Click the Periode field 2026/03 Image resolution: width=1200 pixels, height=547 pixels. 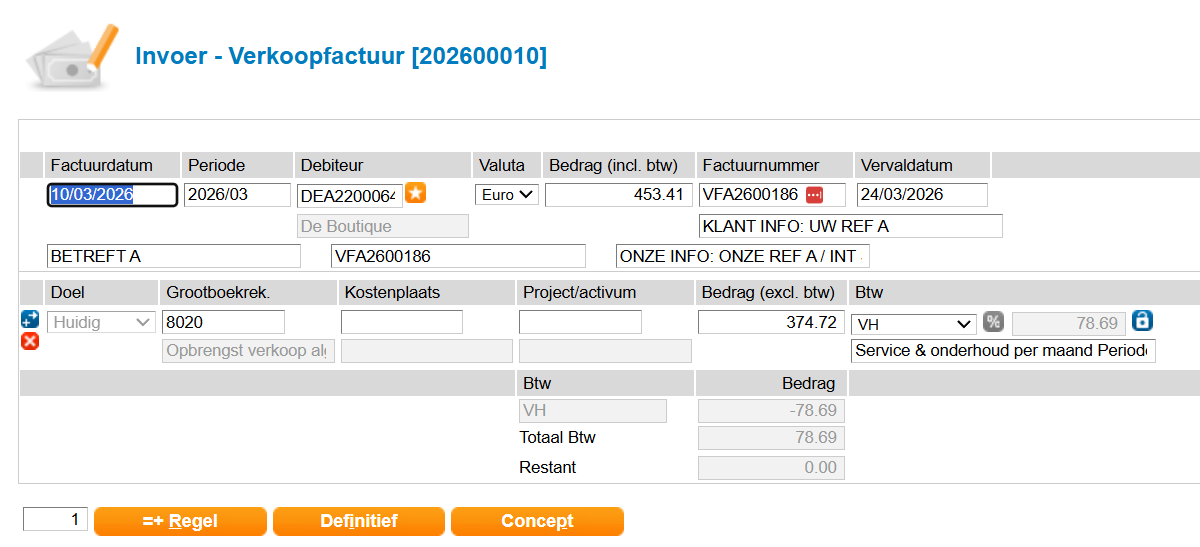point(238,195)
